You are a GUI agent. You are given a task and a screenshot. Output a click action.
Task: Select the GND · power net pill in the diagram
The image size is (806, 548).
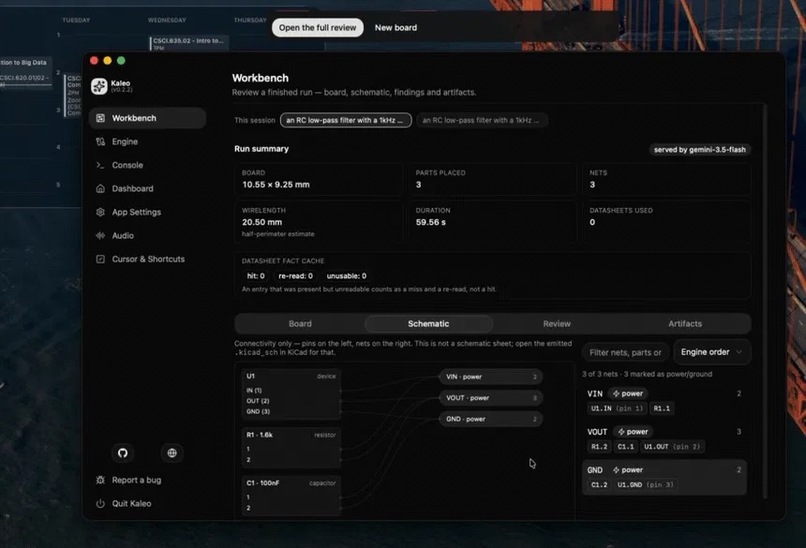(x=491, y=419)
